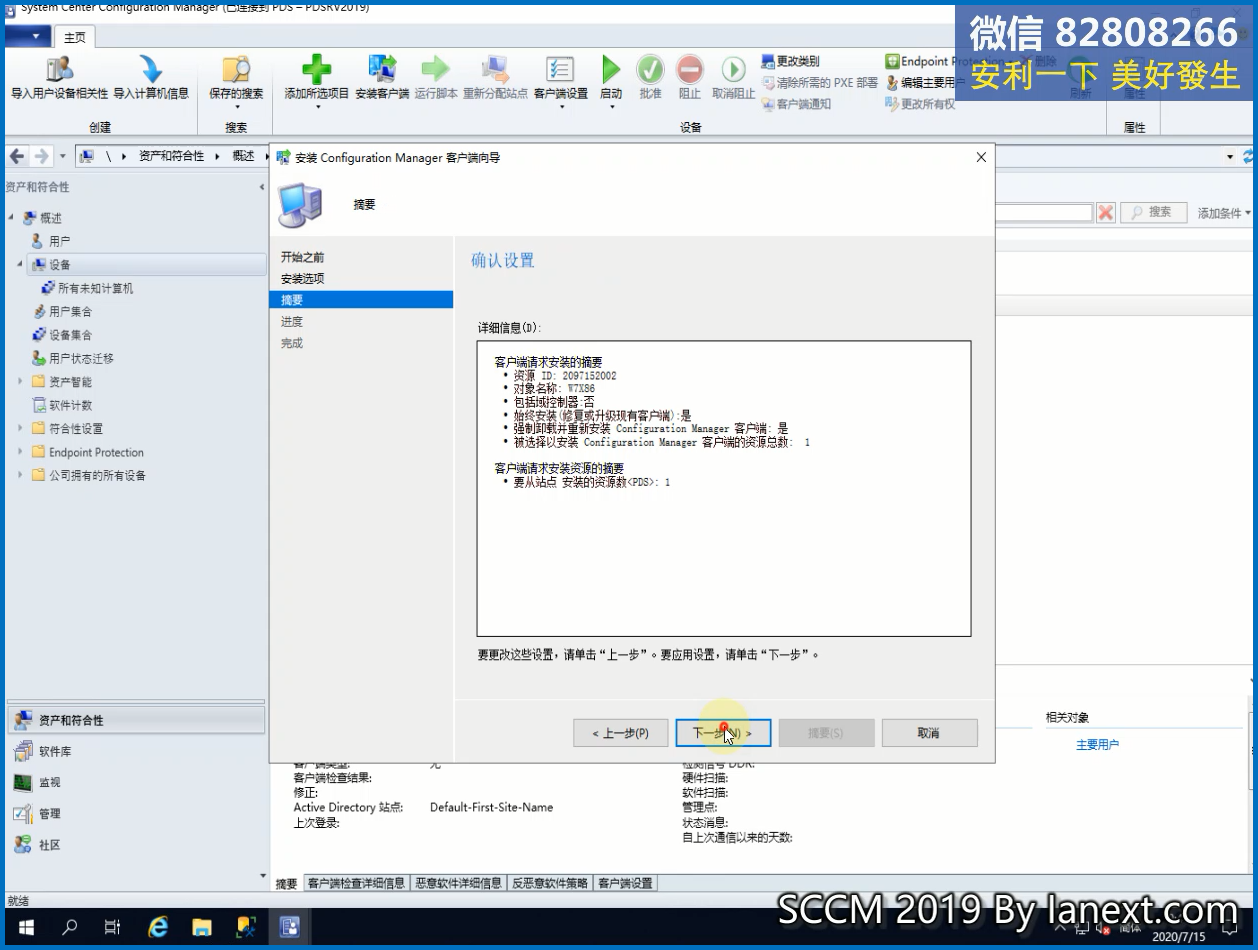Click the navigation back arrow
Image resolution: width=1258 pixels, height=950 pixels.
[18, 156]
